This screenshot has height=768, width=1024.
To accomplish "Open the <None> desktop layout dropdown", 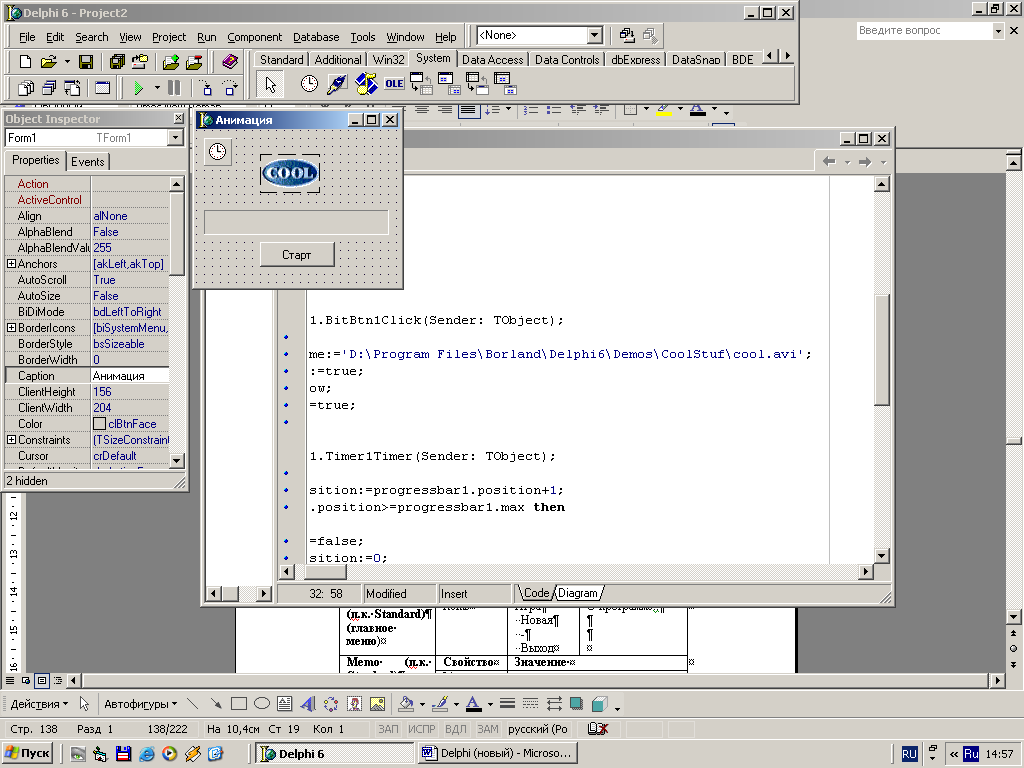I will 594,36.
